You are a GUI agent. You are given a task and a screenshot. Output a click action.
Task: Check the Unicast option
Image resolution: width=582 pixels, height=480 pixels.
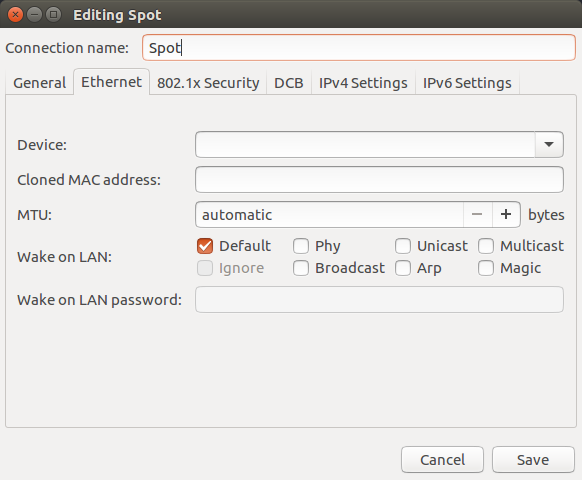403,246
